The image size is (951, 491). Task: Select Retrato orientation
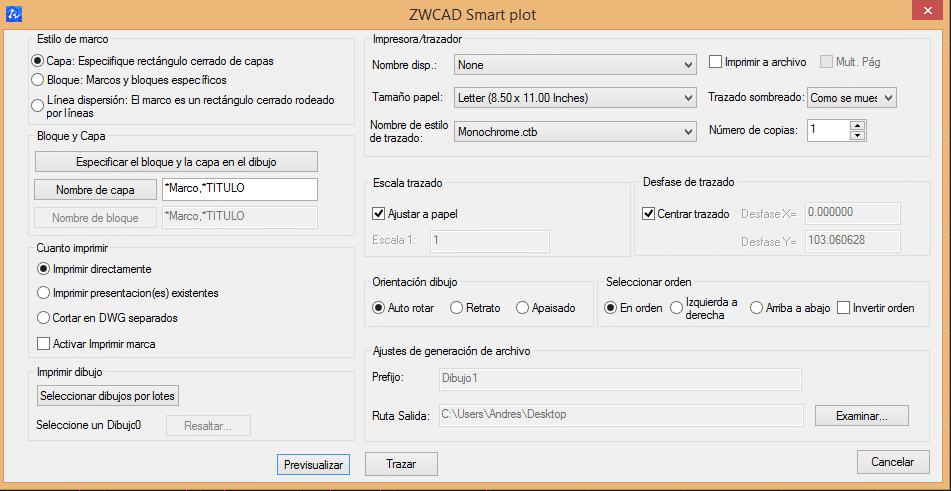(x=457, y=308)
